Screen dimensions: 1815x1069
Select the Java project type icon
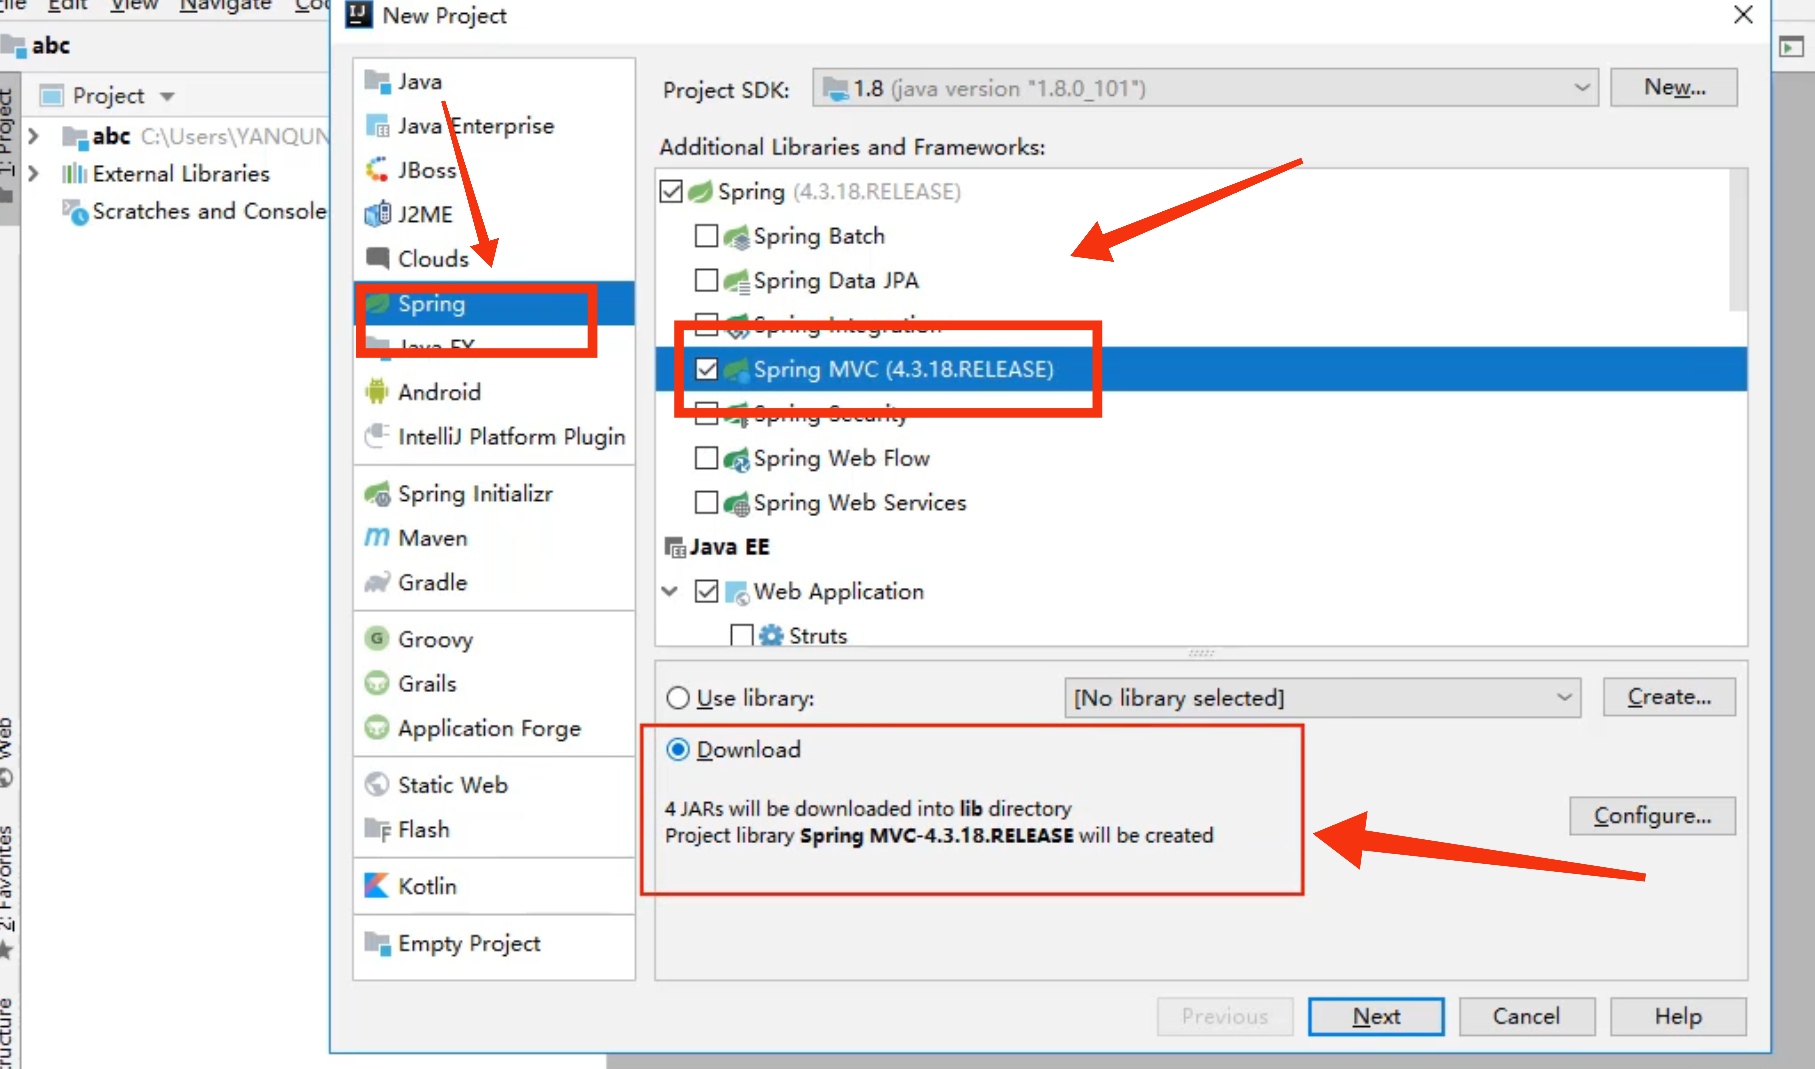coord(377,81)
